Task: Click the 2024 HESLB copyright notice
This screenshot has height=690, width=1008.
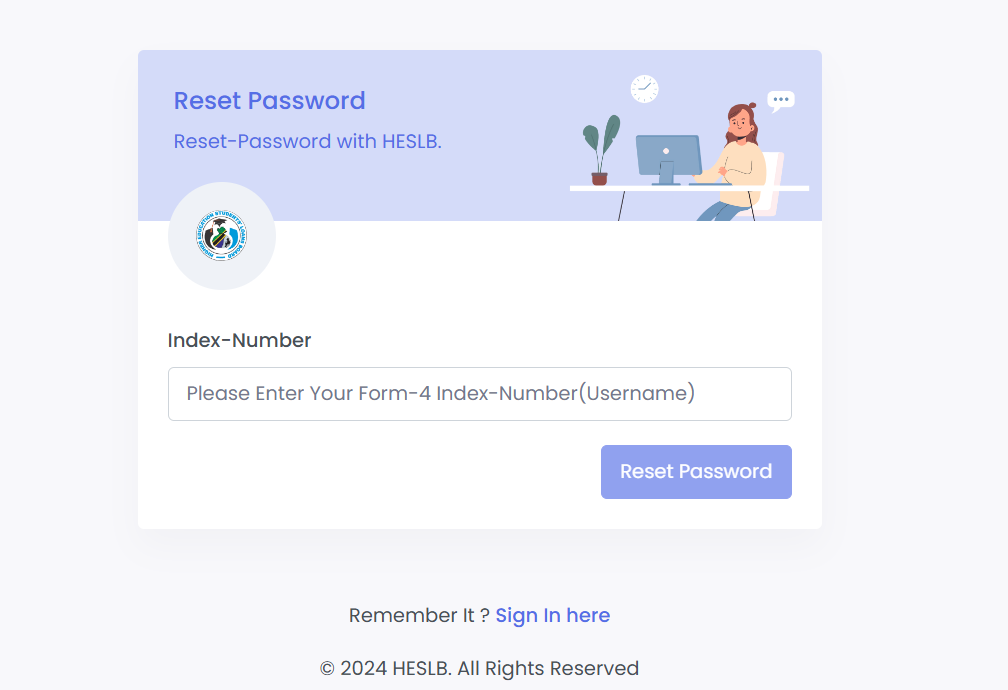Action: pos(479,668)
